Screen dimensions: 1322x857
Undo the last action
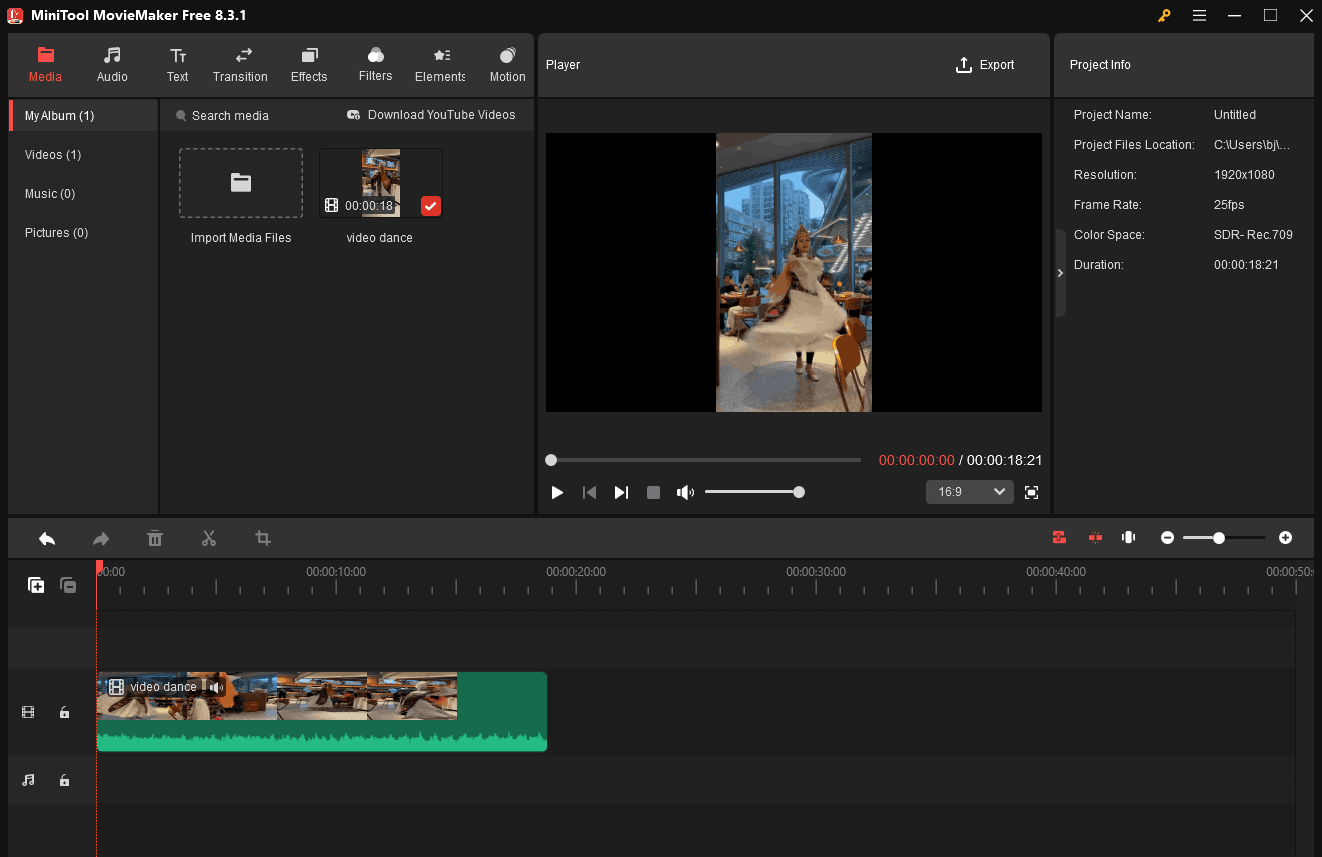point(46,538)
